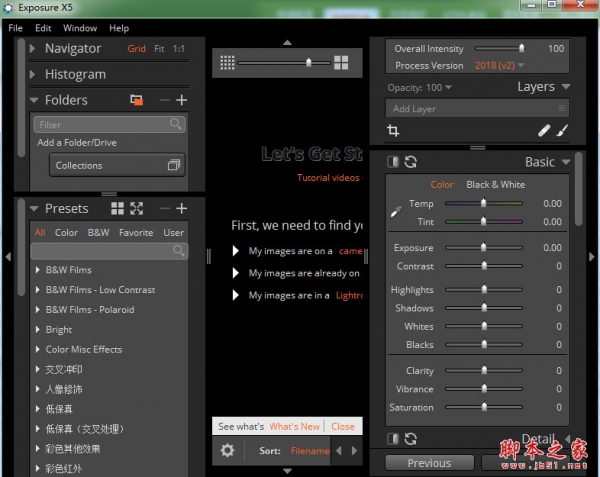This screenshot has width=600, height=477.
Task: Adjust the Overall Intensity slider
Action: point(500,49)
